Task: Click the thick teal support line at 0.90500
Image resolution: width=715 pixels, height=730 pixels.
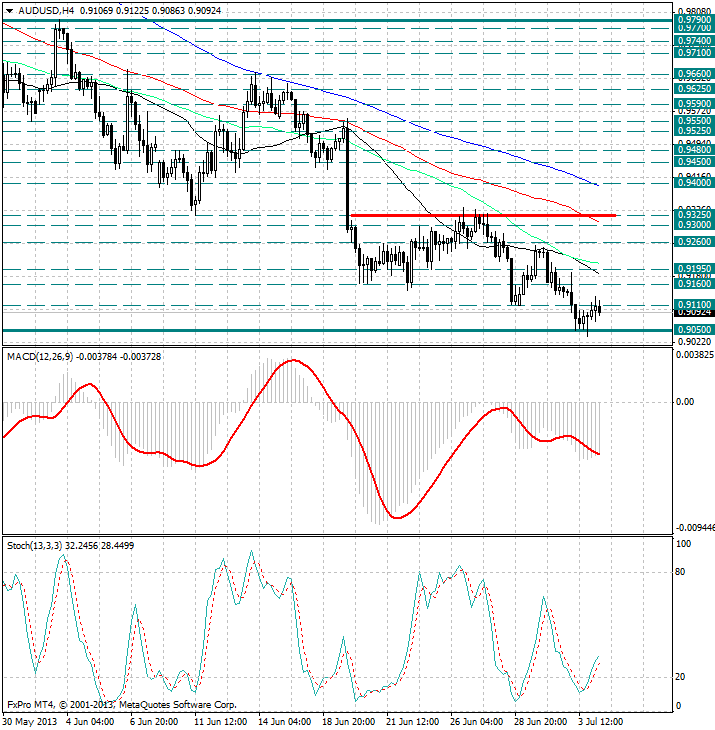Action: pos(337,330)
